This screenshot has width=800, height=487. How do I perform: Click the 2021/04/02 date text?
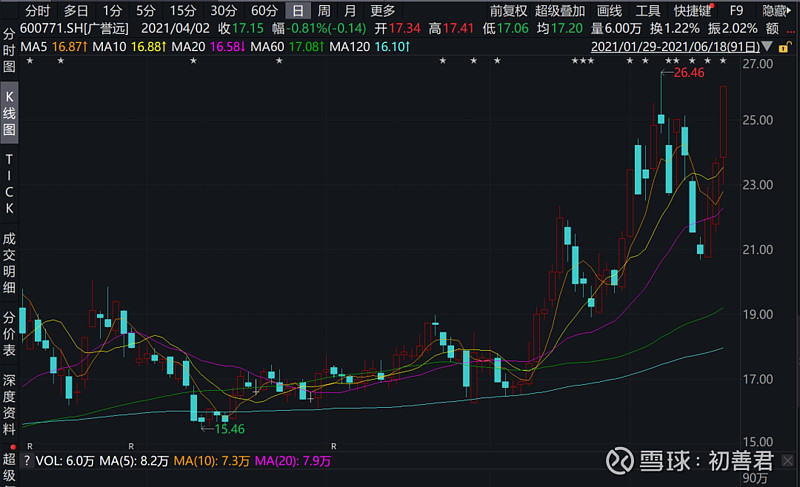click(x=175, y=29)
